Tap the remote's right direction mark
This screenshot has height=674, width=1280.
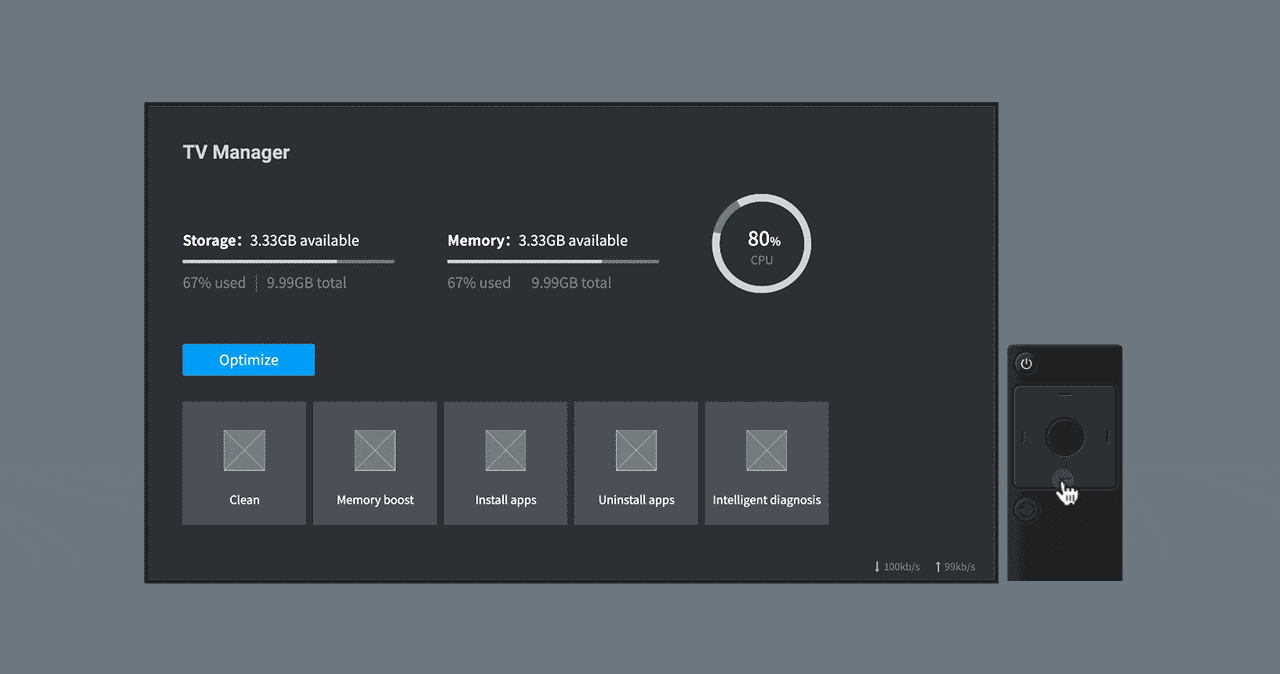click(x=1108, y=436)
